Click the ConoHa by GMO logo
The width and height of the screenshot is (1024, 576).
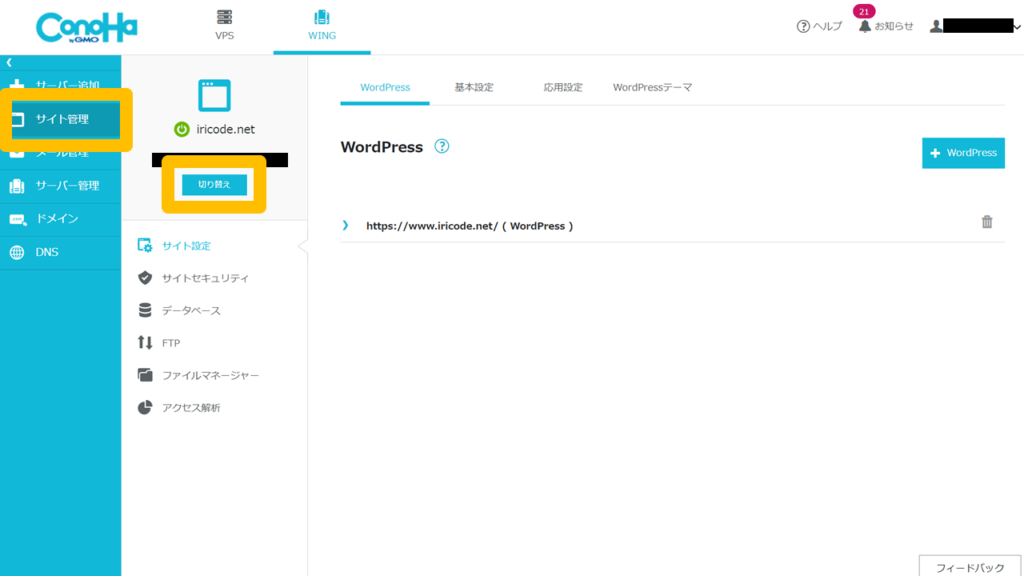(86, 27)
